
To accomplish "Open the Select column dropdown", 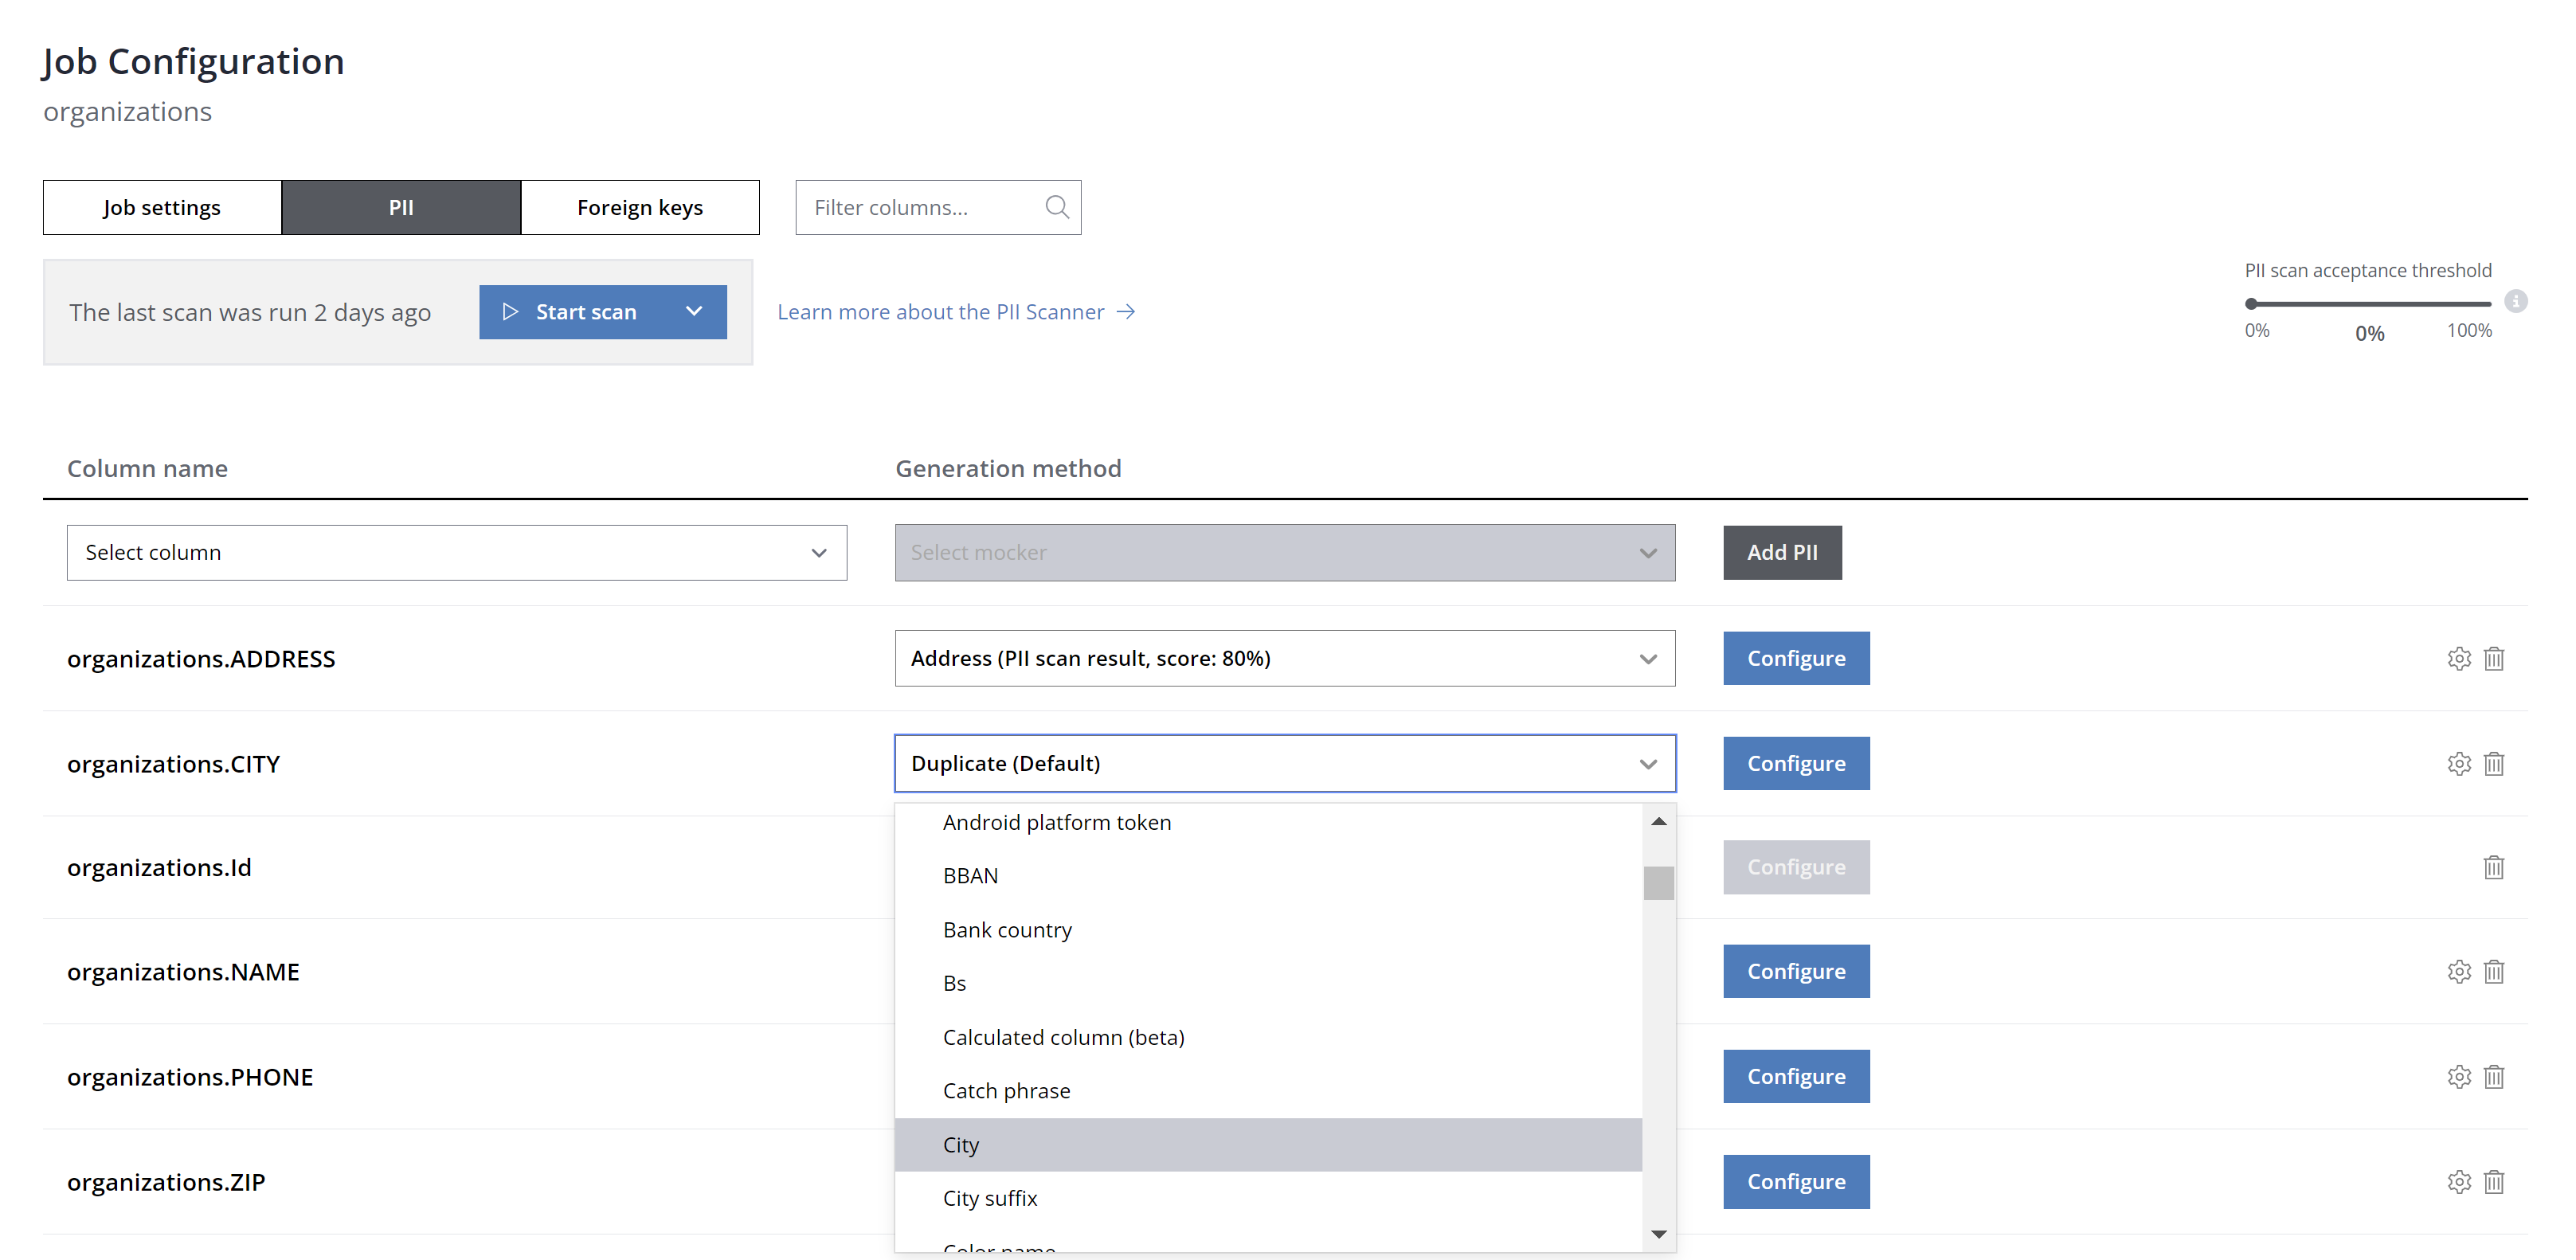I will pyautogui.click(x=456, y=552).
